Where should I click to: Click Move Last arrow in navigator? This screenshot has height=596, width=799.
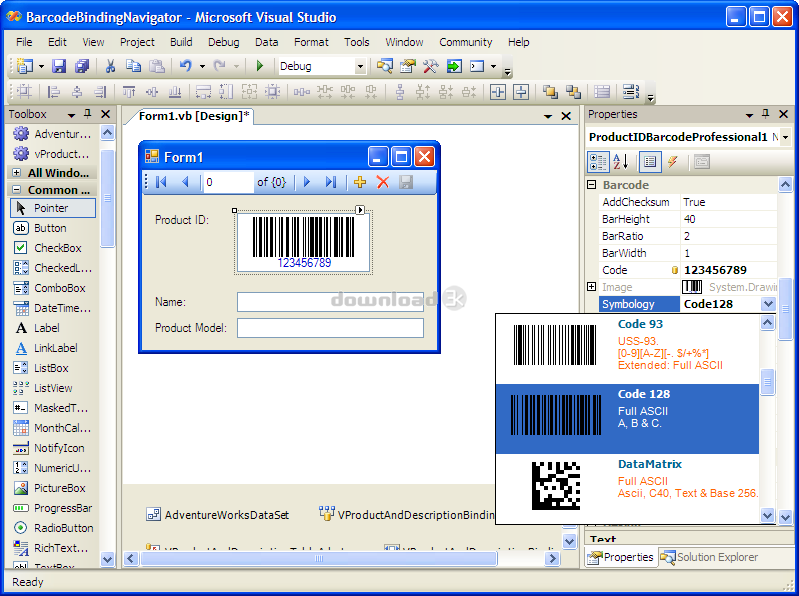(331, 182)
